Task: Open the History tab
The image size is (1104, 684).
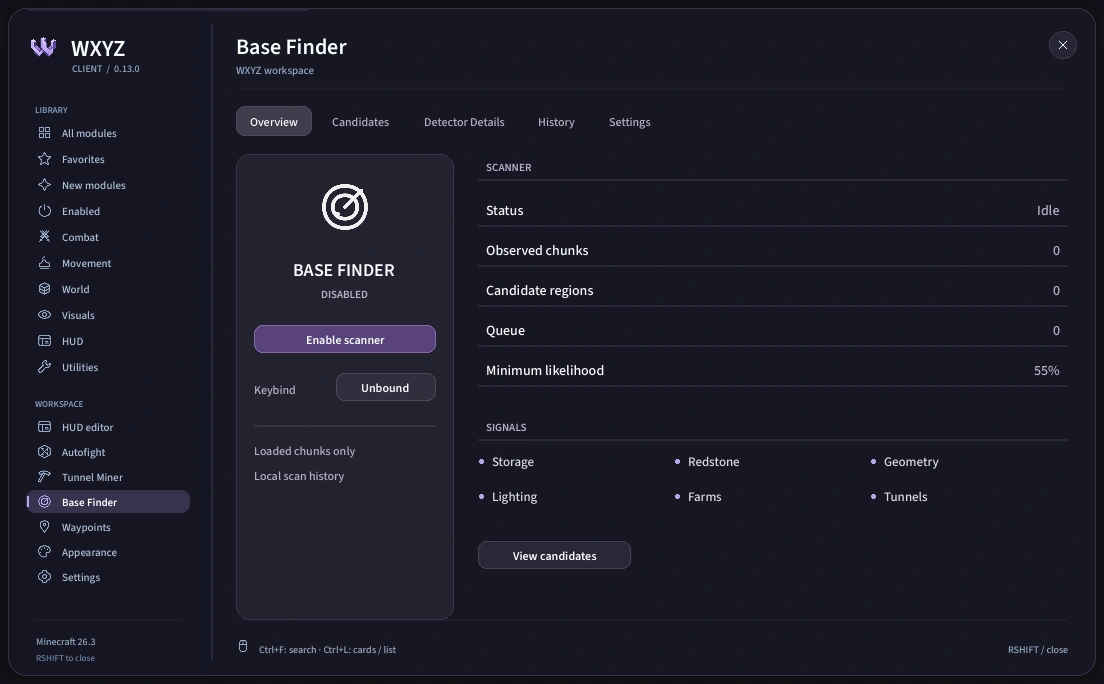Action: [x=556, y=122]
